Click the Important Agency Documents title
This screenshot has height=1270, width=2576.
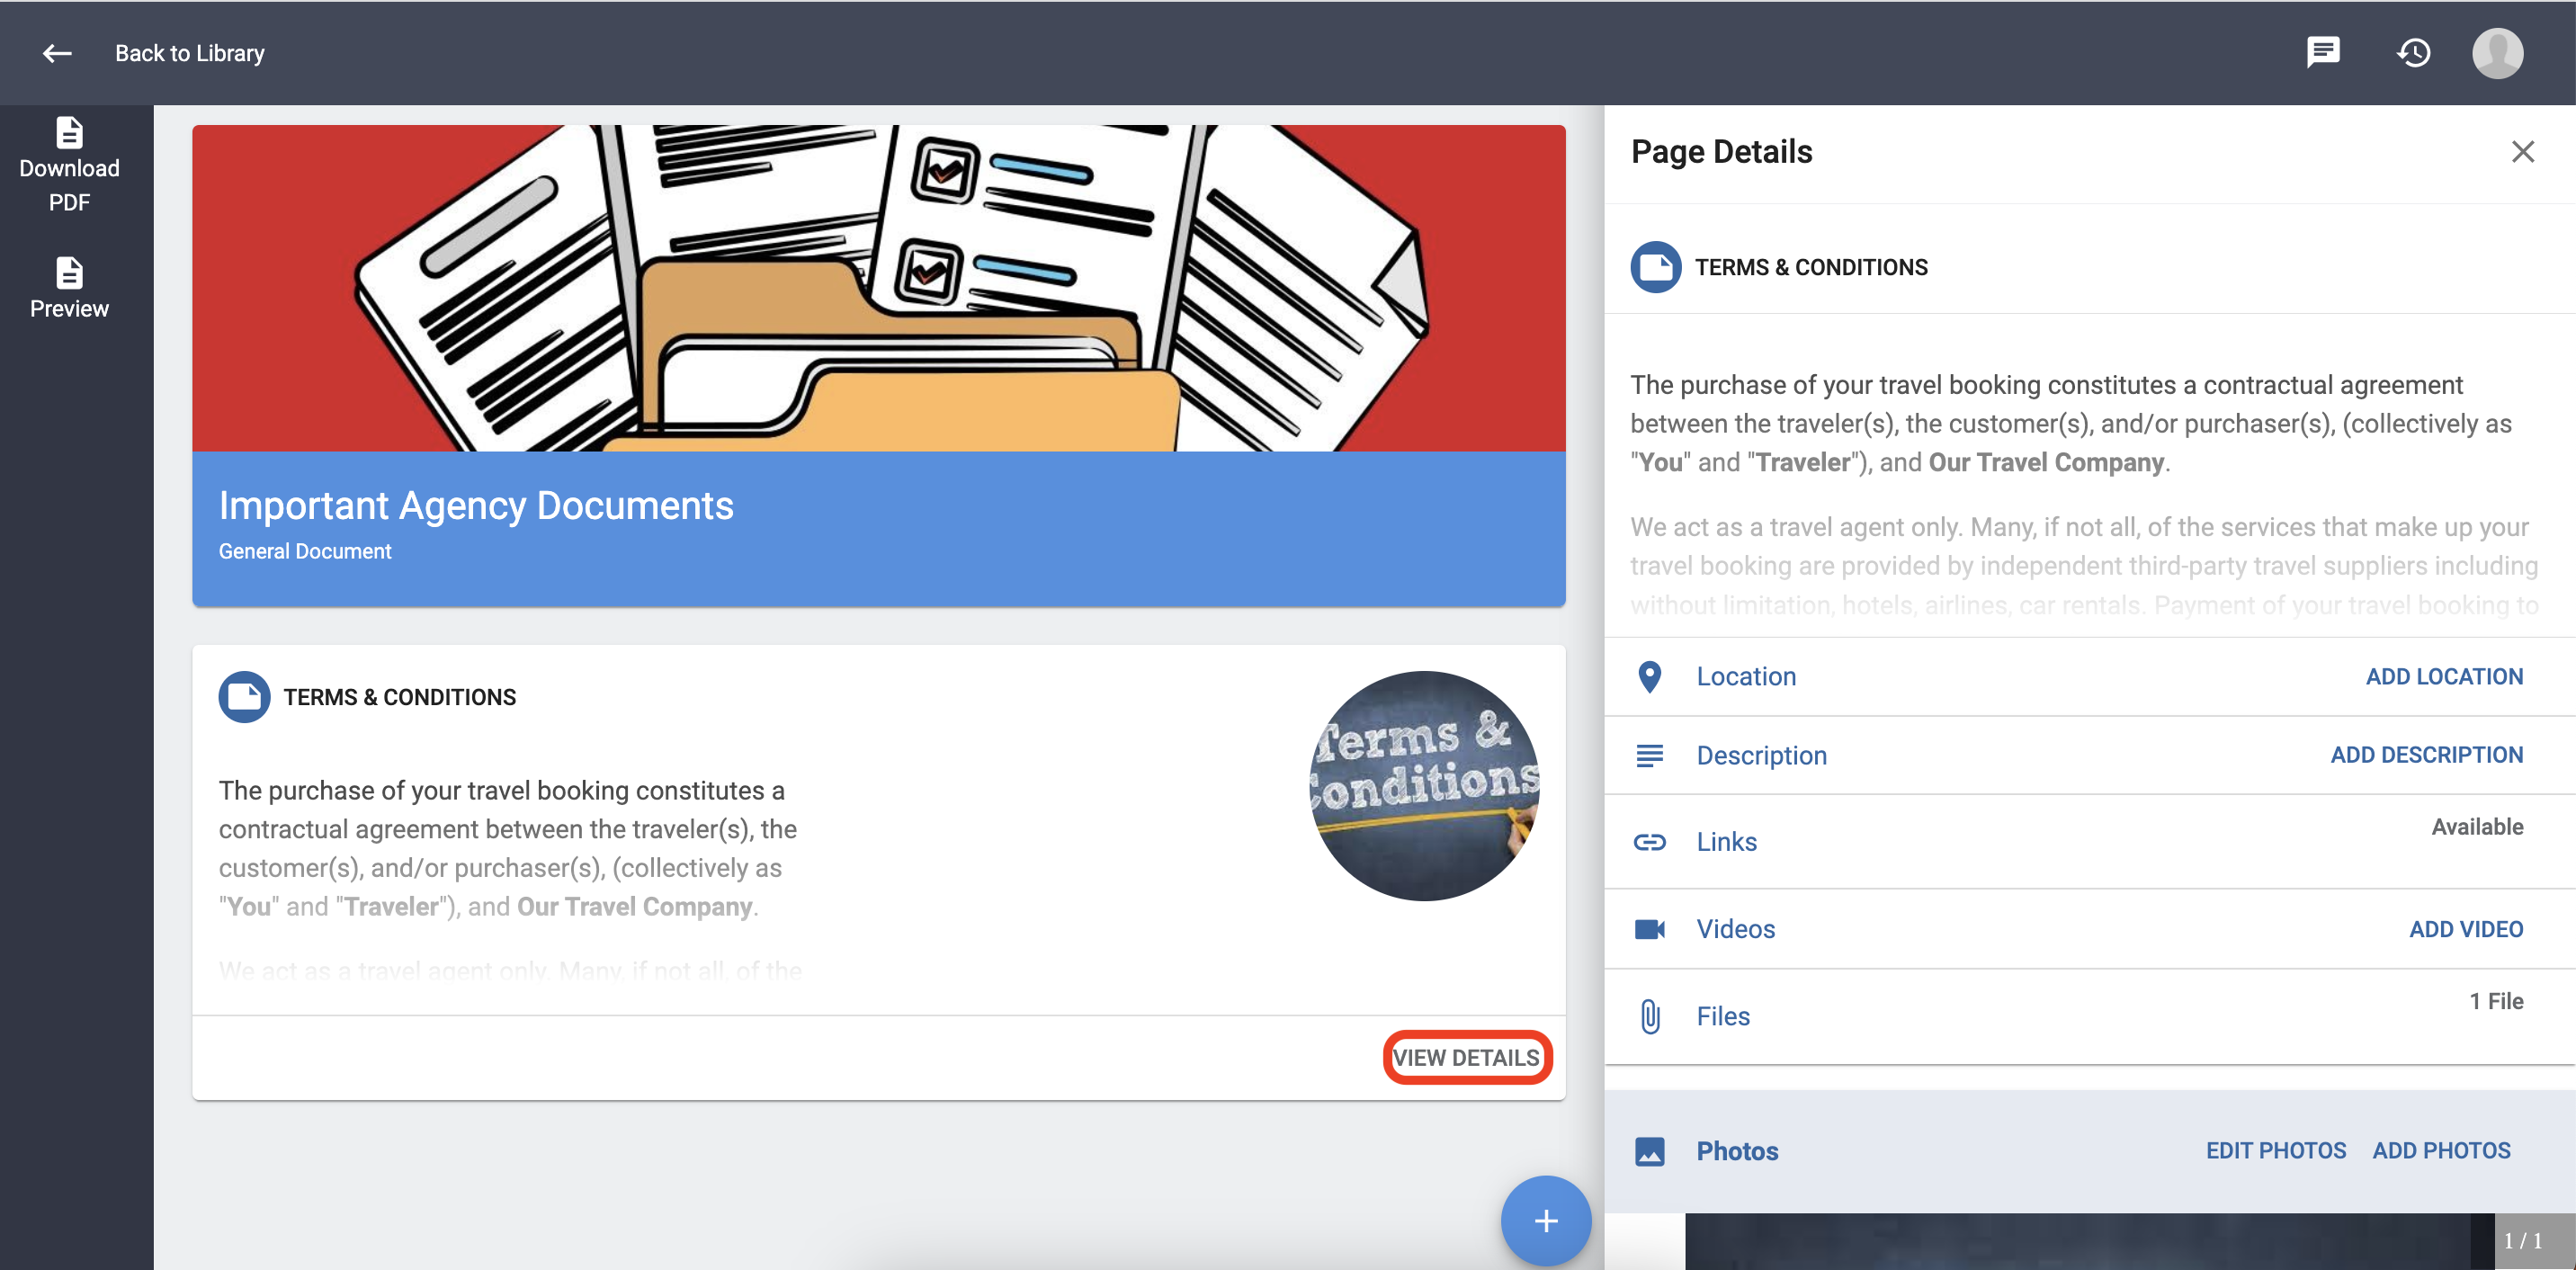point(476,505)
